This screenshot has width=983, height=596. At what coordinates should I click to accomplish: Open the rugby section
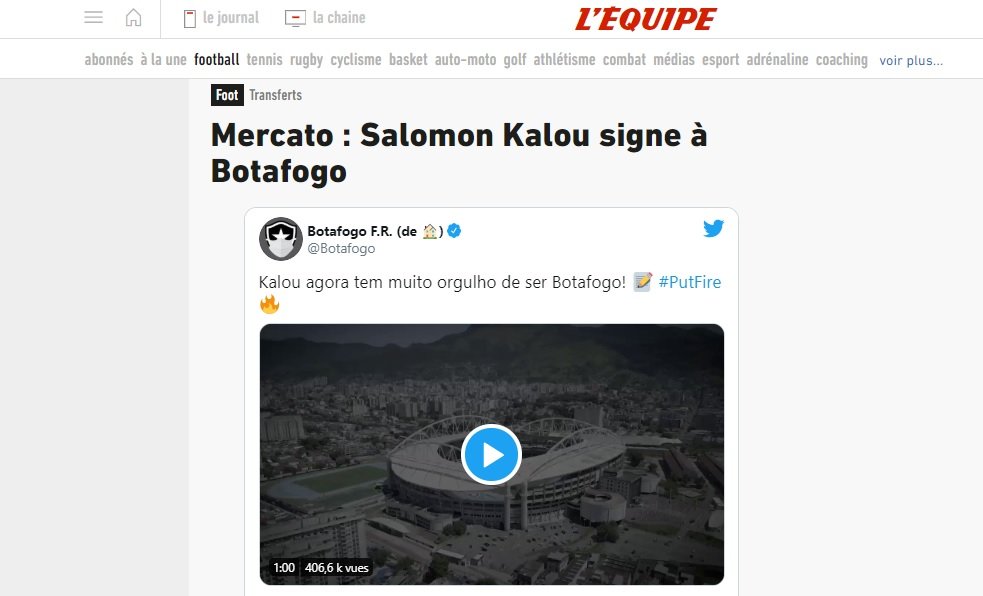click(307, 60)
